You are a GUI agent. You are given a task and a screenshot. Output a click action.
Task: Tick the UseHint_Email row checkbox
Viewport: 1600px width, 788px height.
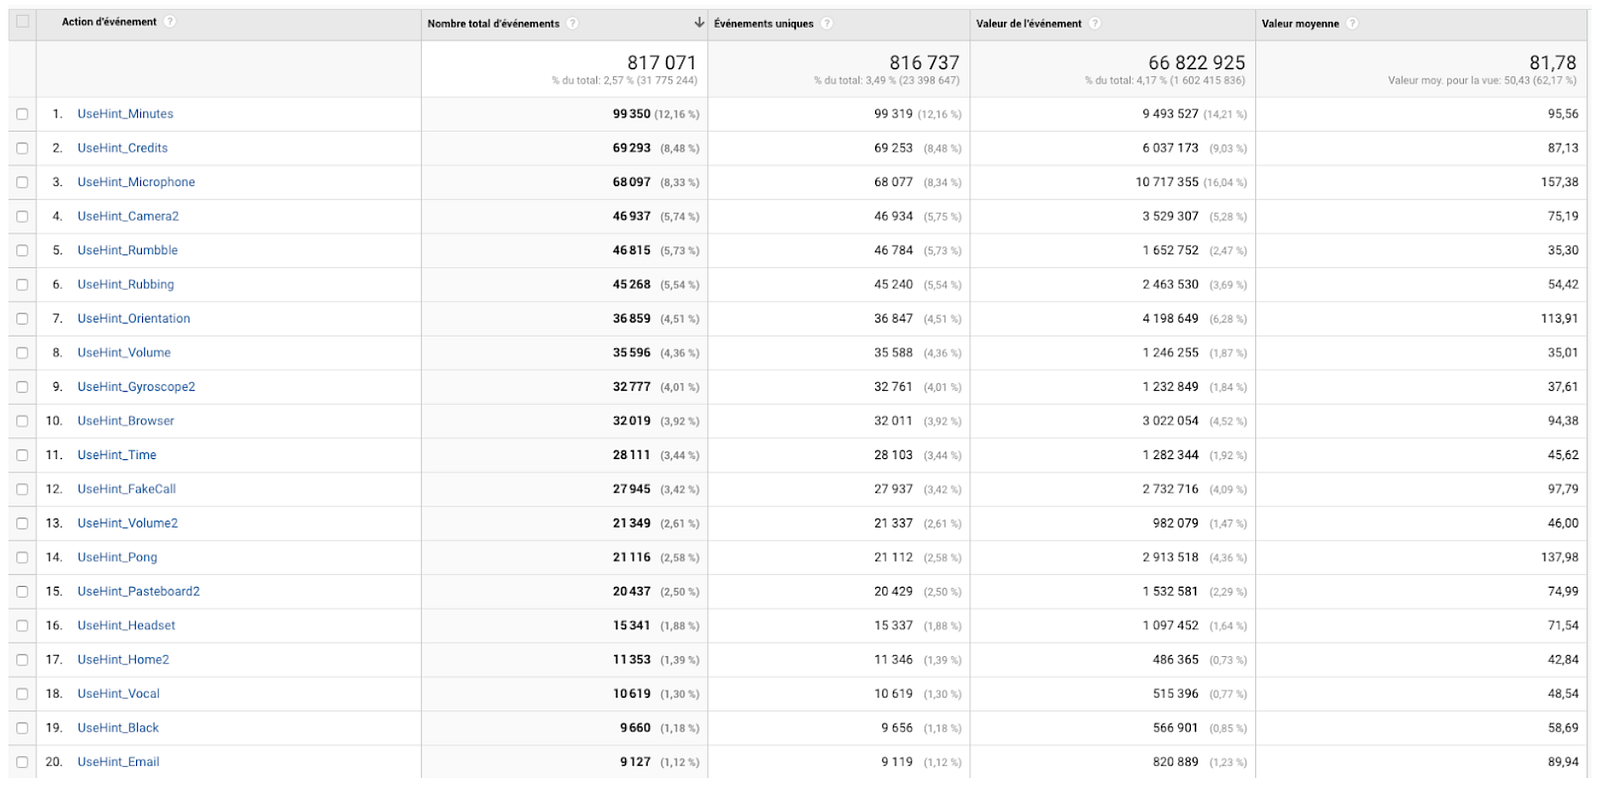(x=22, y=762)
